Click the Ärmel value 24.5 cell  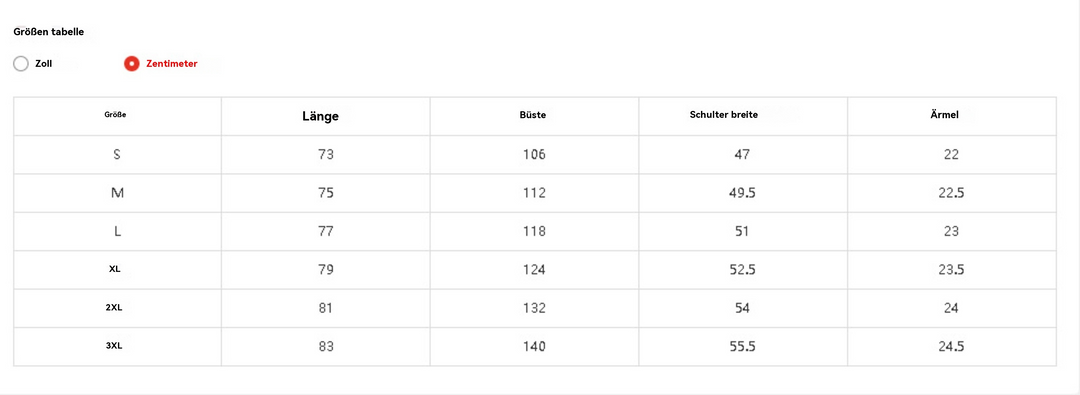951,347
